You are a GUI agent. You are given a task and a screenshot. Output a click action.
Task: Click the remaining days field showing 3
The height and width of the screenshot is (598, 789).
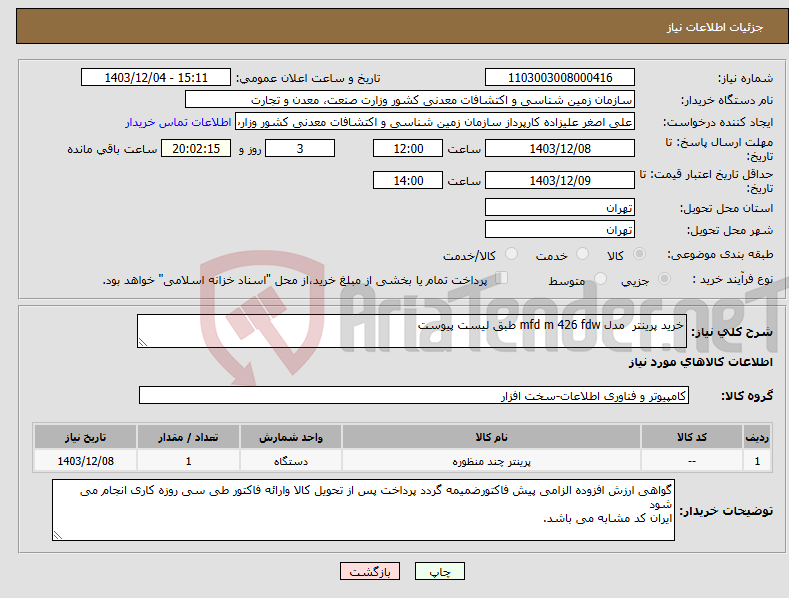300,148
